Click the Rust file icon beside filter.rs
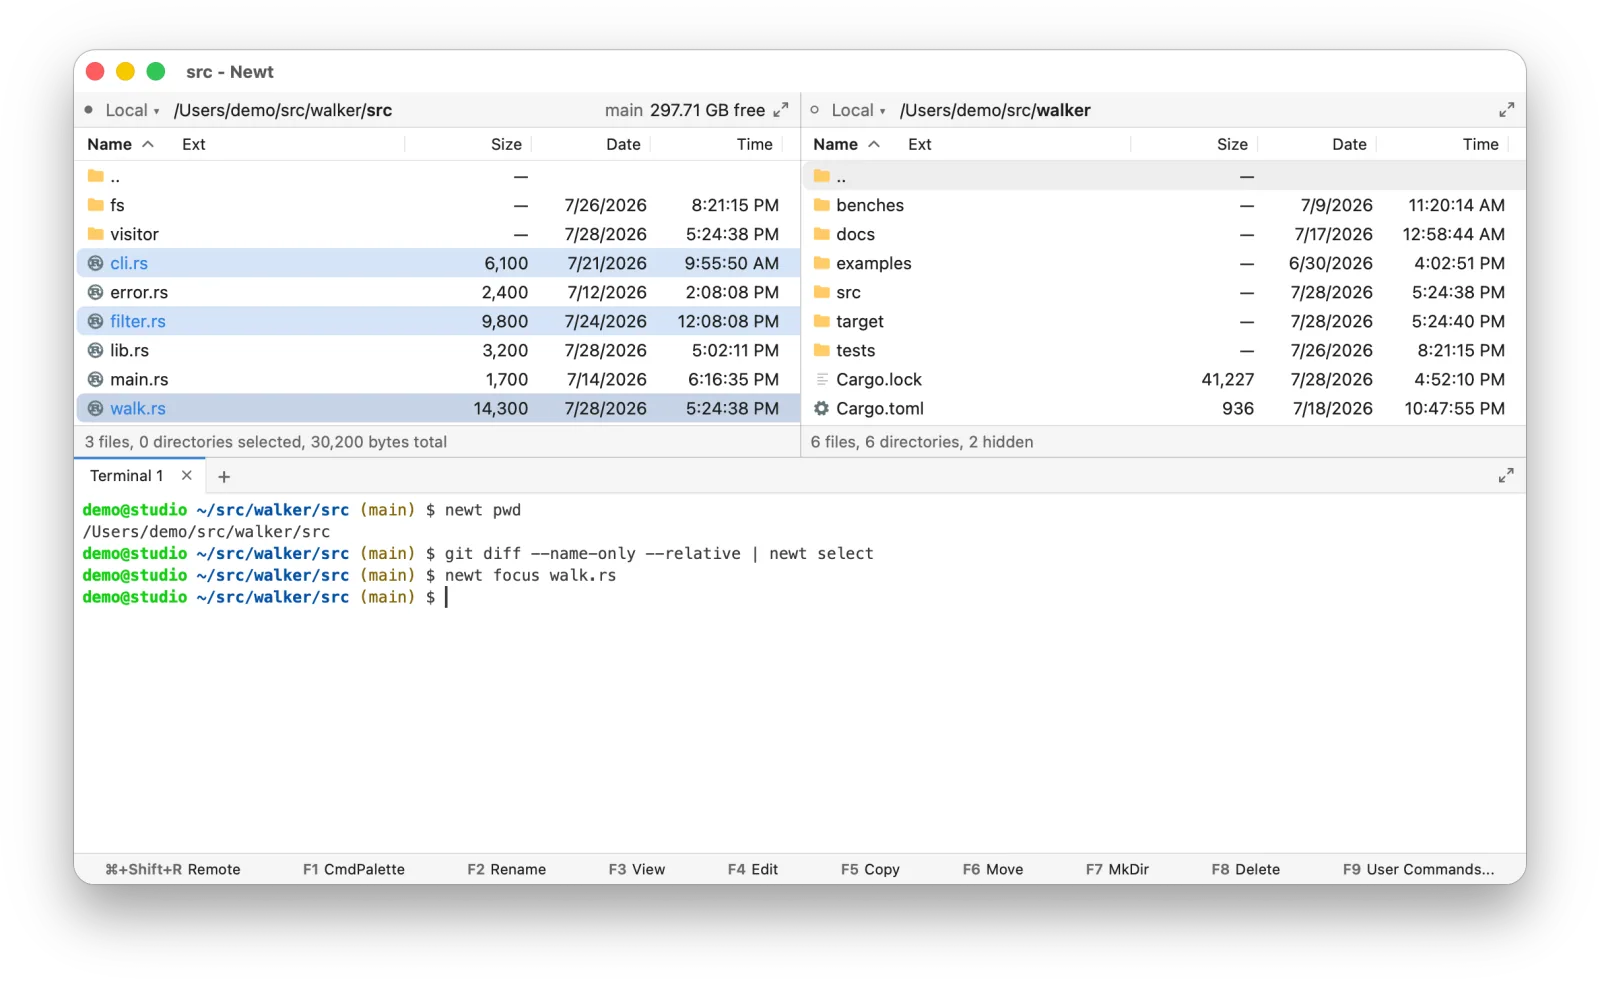The height and width of the screenshot is (982, 1600). pos(95,321)
